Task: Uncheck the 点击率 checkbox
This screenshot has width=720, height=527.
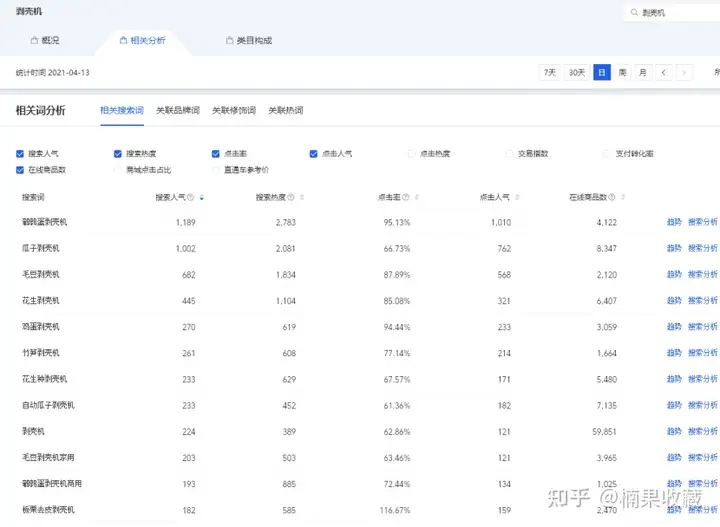Action: (215, 154)
